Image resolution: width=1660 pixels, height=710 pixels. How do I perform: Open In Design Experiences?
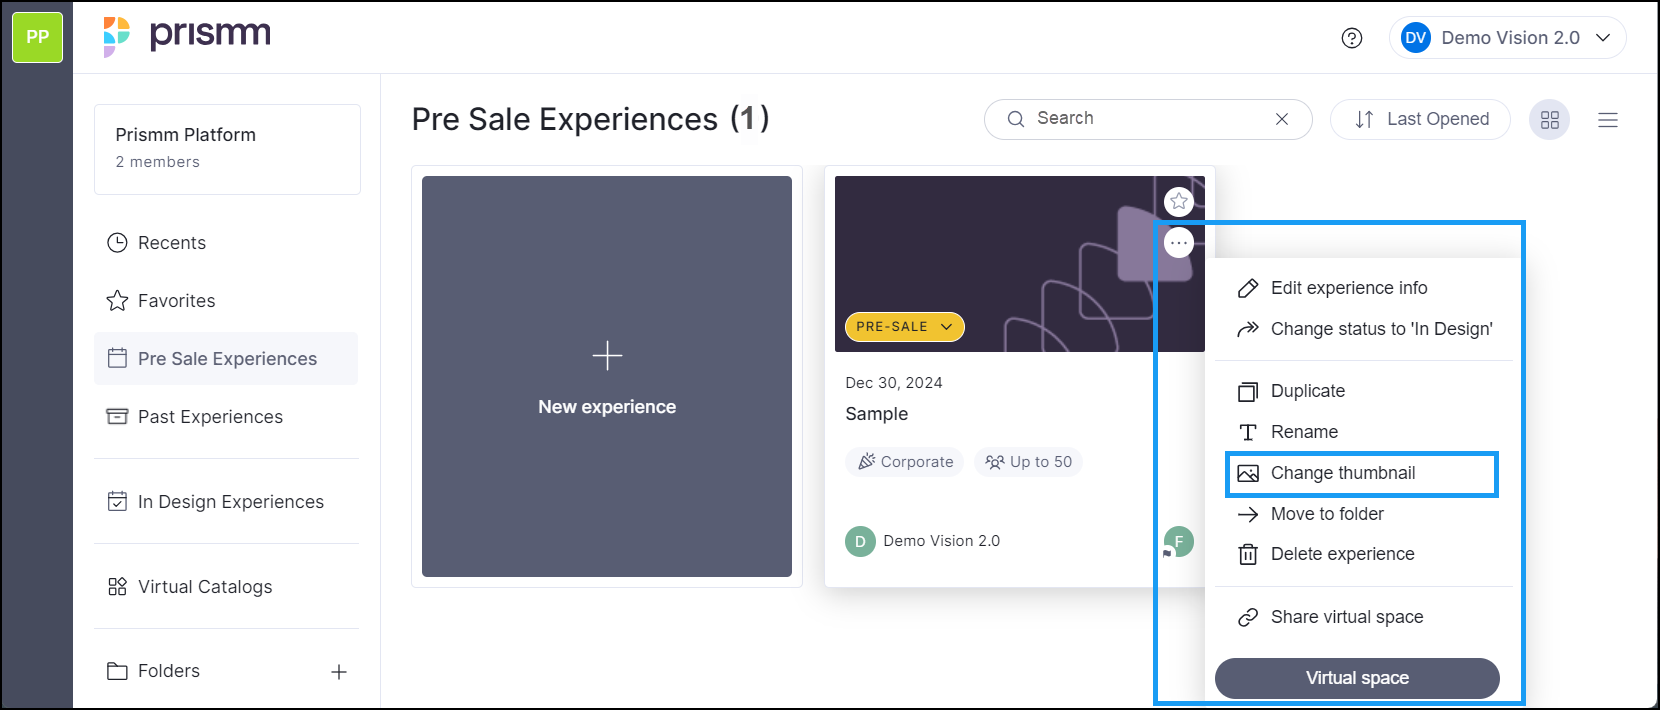tap(226, 502)
